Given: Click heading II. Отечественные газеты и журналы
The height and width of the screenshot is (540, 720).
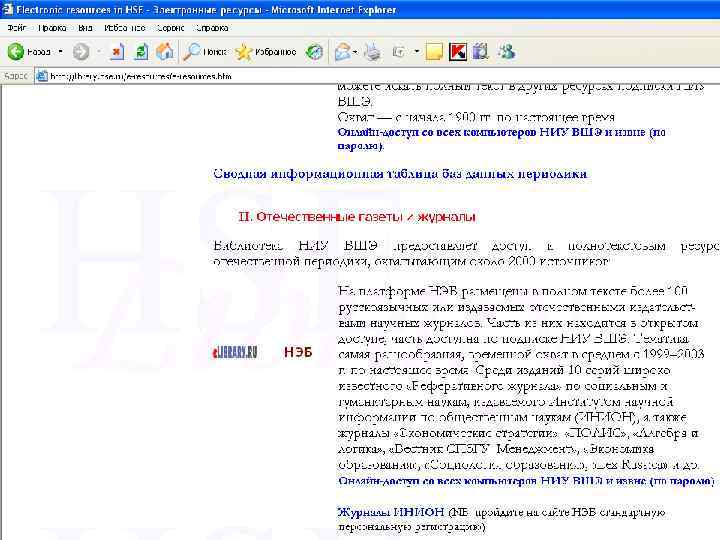Looking at the screenshot, I should click(357, 217).
